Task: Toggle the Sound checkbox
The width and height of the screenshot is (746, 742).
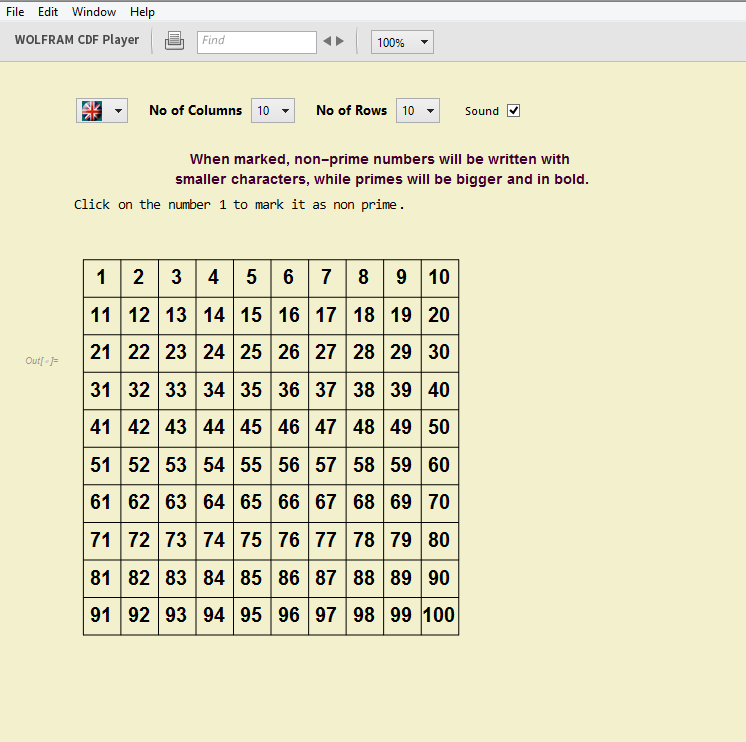Action: pyautogui.click(x=514, y=111)
